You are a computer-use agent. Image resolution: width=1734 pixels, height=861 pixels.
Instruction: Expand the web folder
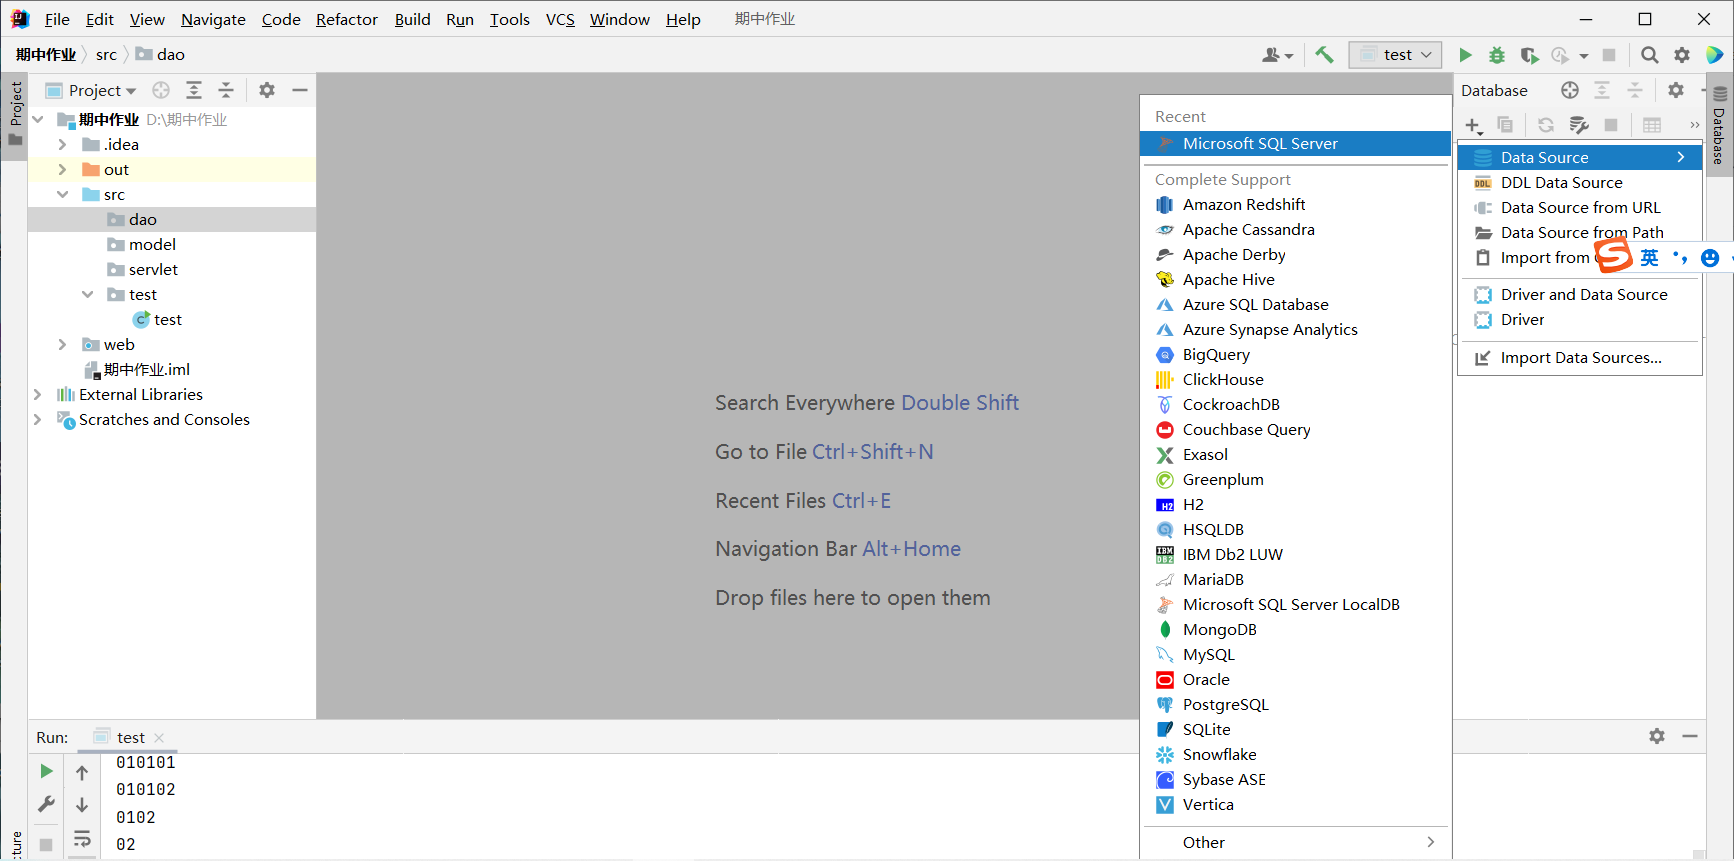click(62, 345)
